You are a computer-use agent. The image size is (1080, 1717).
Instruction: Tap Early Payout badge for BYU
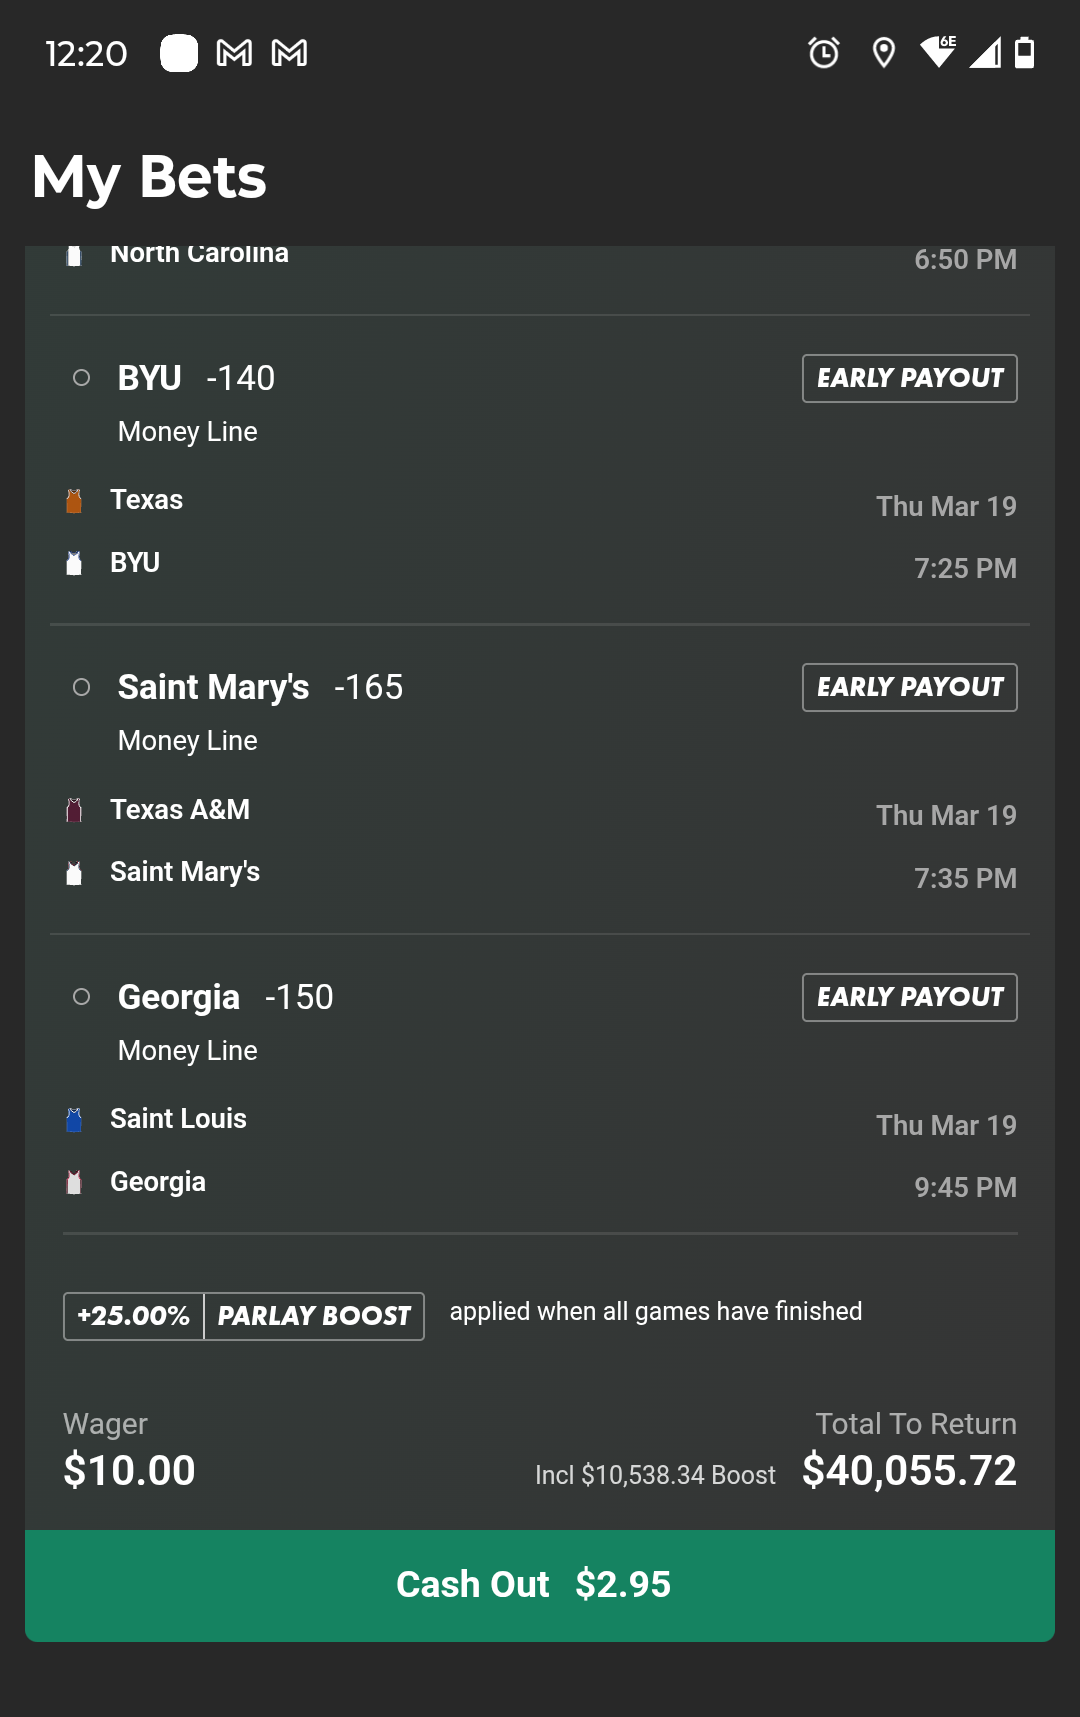coord(909,378)
